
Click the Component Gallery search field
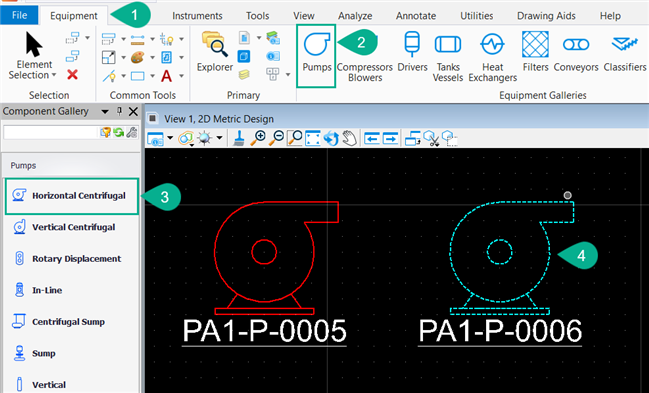(x=50, y=133)
